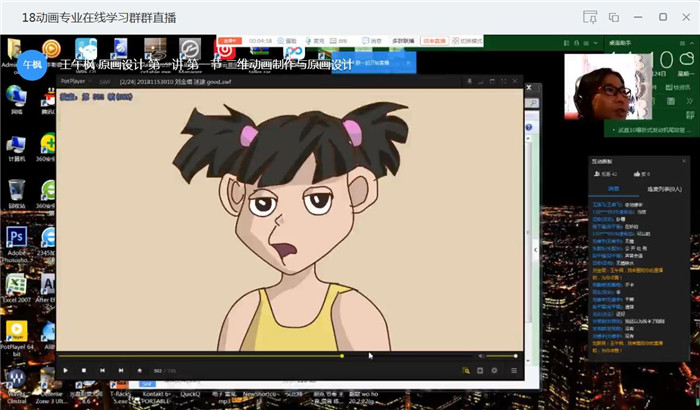
Task: Collapse 桌面助手 with up chevron
Action: pyautogui.click(x=692, y=43)
